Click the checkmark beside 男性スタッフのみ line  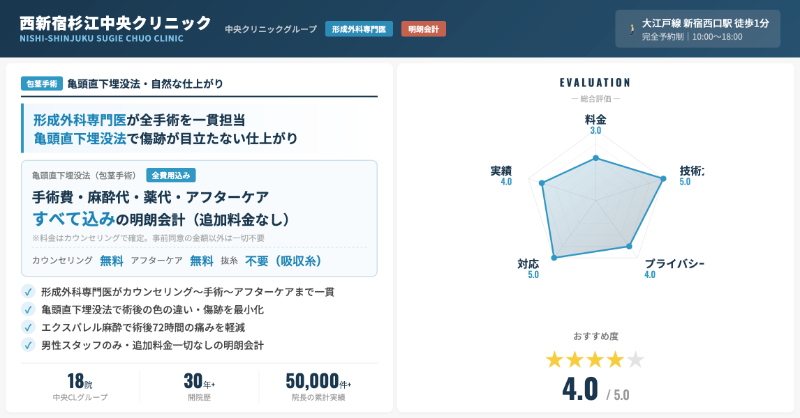[27, 345]
